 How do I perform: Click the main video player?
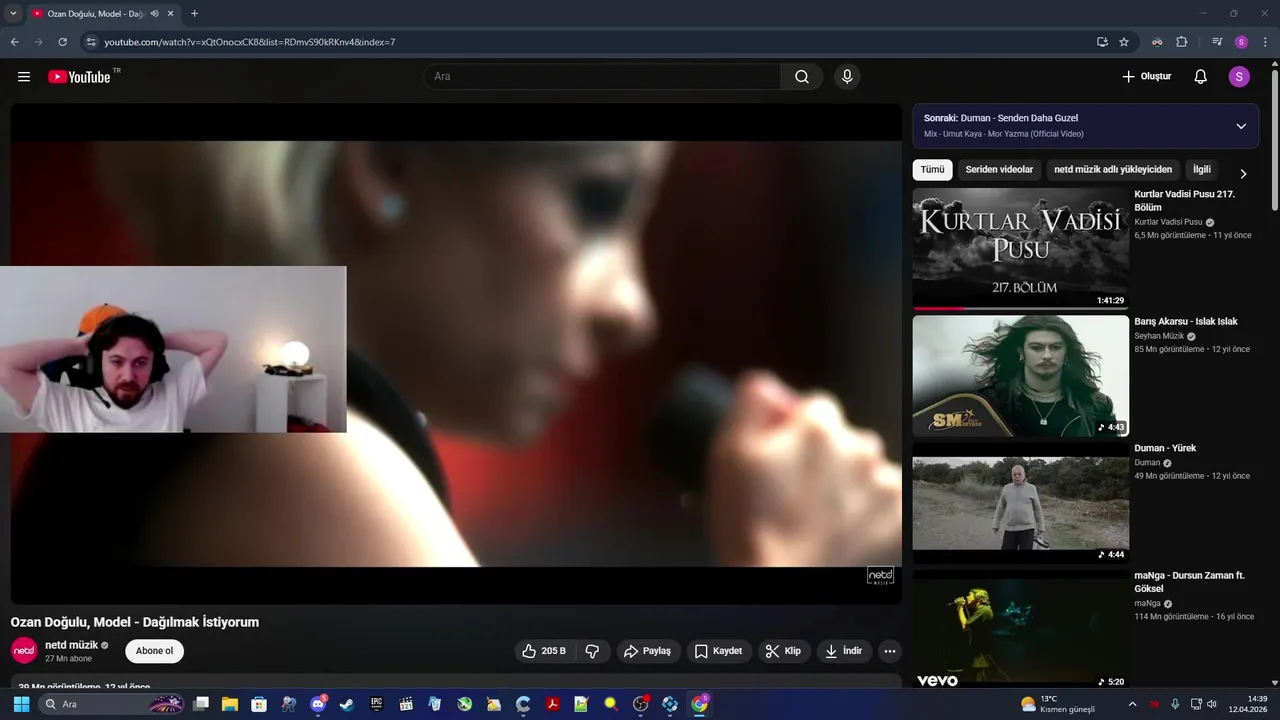point(456,354)
